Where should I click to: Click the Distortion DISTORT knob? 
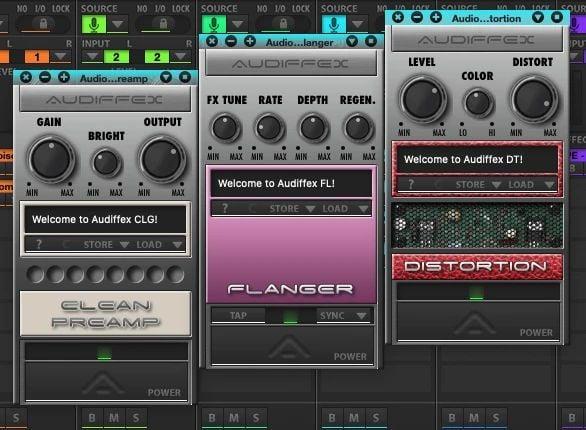coord(534,99)
